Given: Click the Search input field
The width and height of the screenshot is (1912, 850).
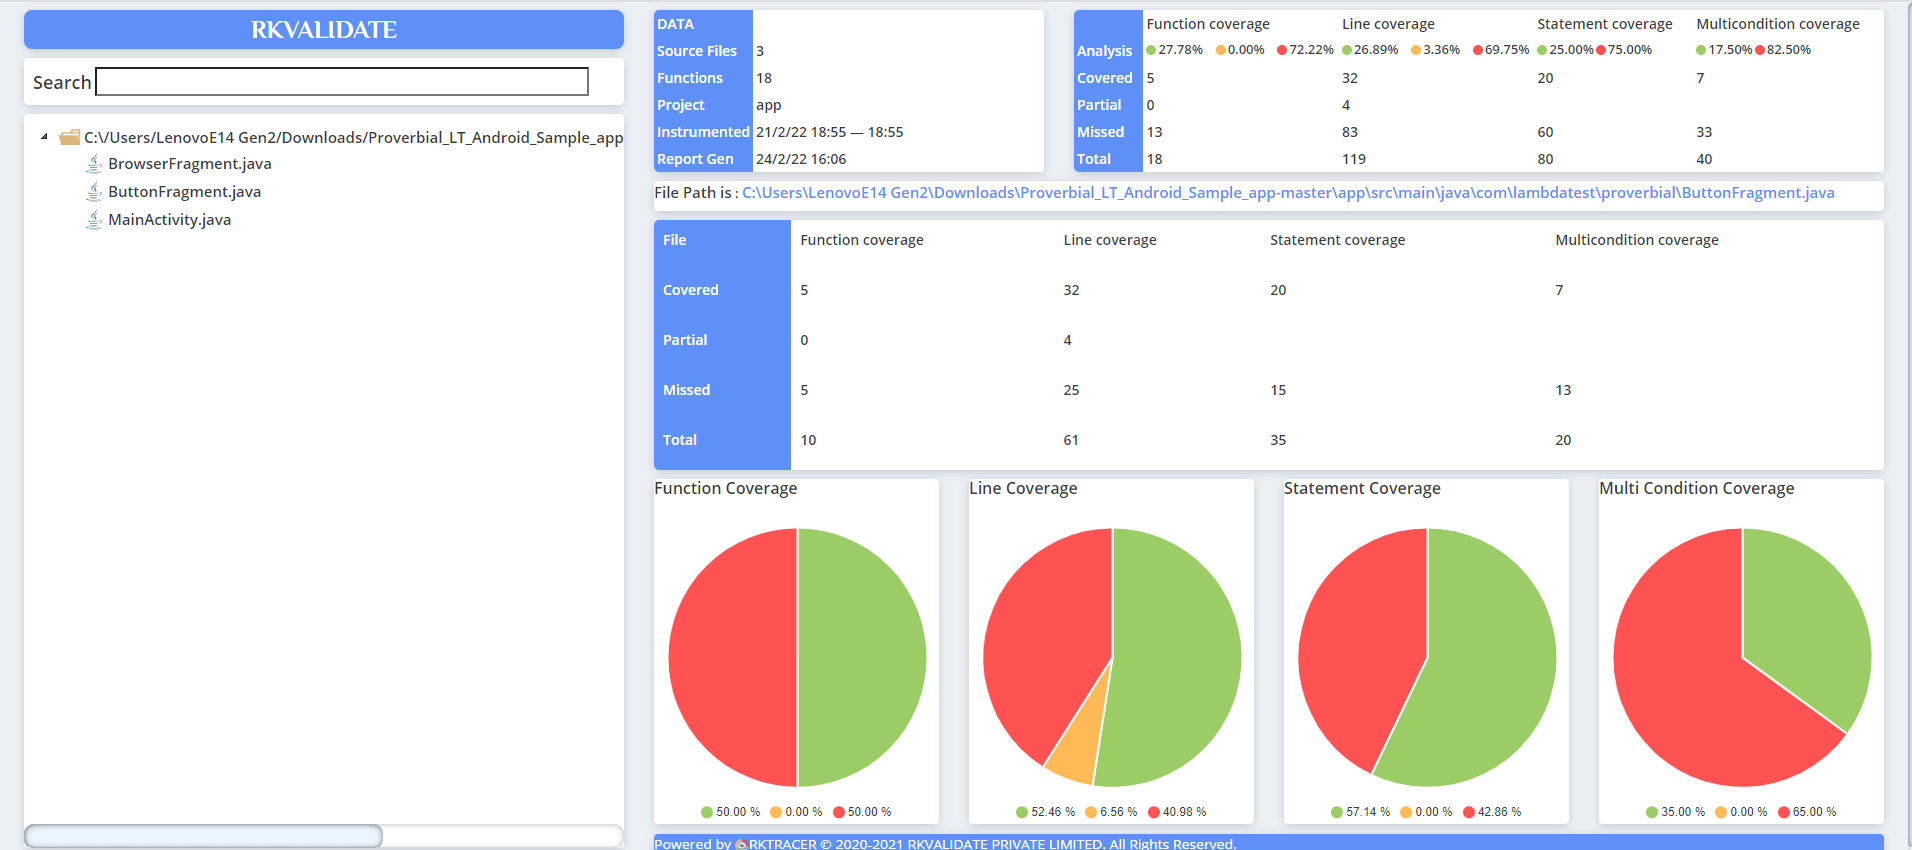Looking at the screenshot, I should point(341,82).
